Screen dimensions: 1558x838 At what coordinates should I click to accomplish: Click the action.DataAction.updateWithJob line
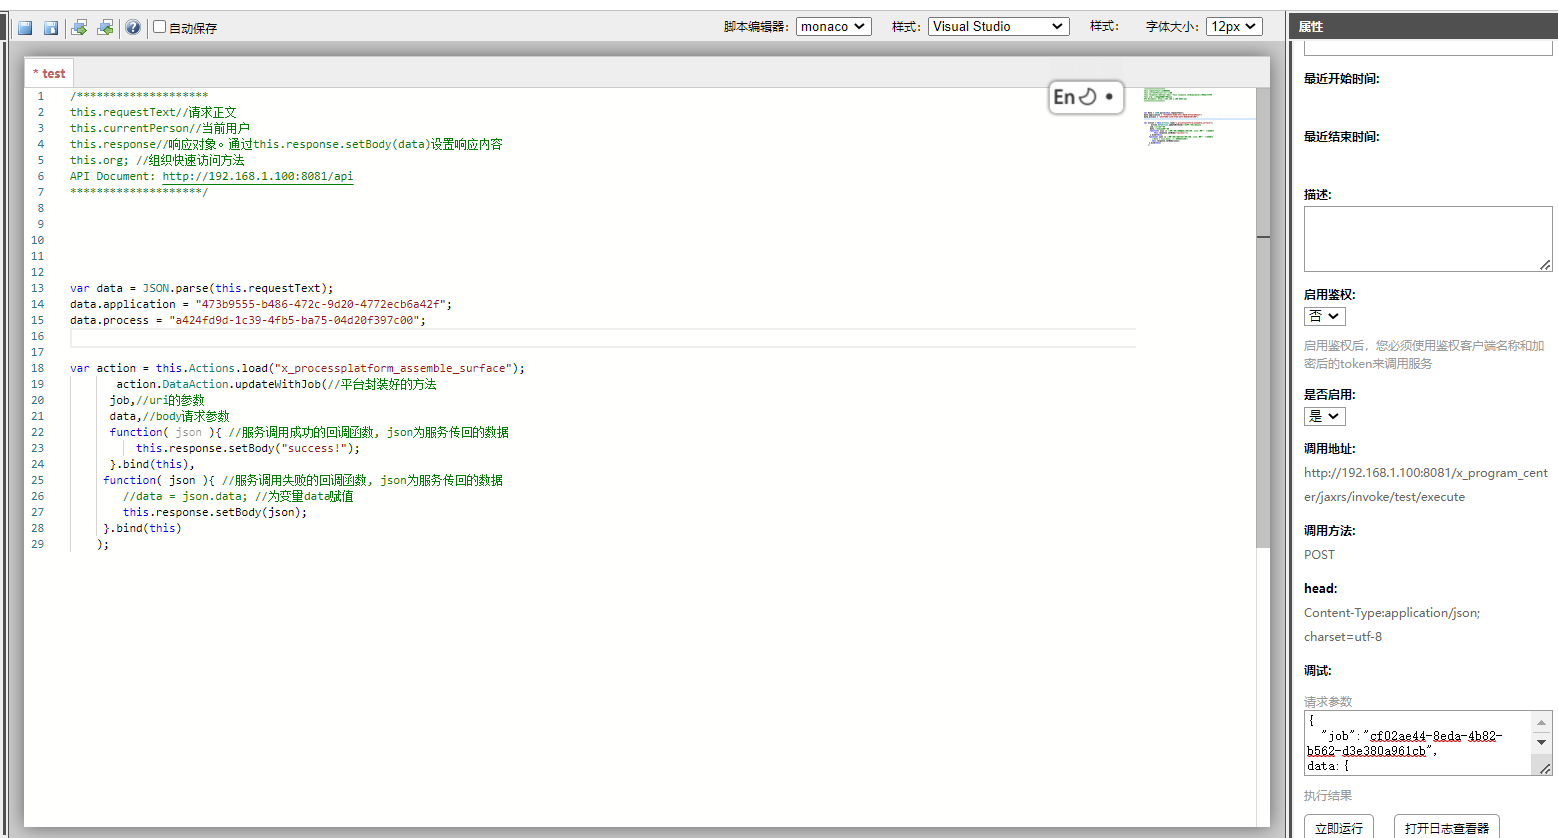tap(276, 384)
